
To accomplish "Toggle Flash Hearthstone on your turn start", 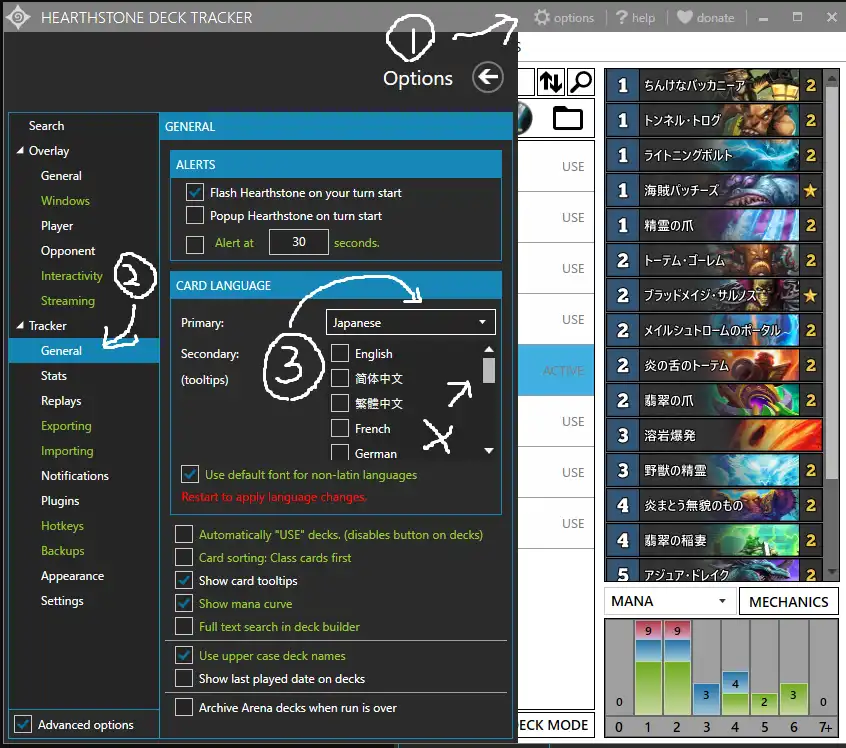I will tap(195, 192).
